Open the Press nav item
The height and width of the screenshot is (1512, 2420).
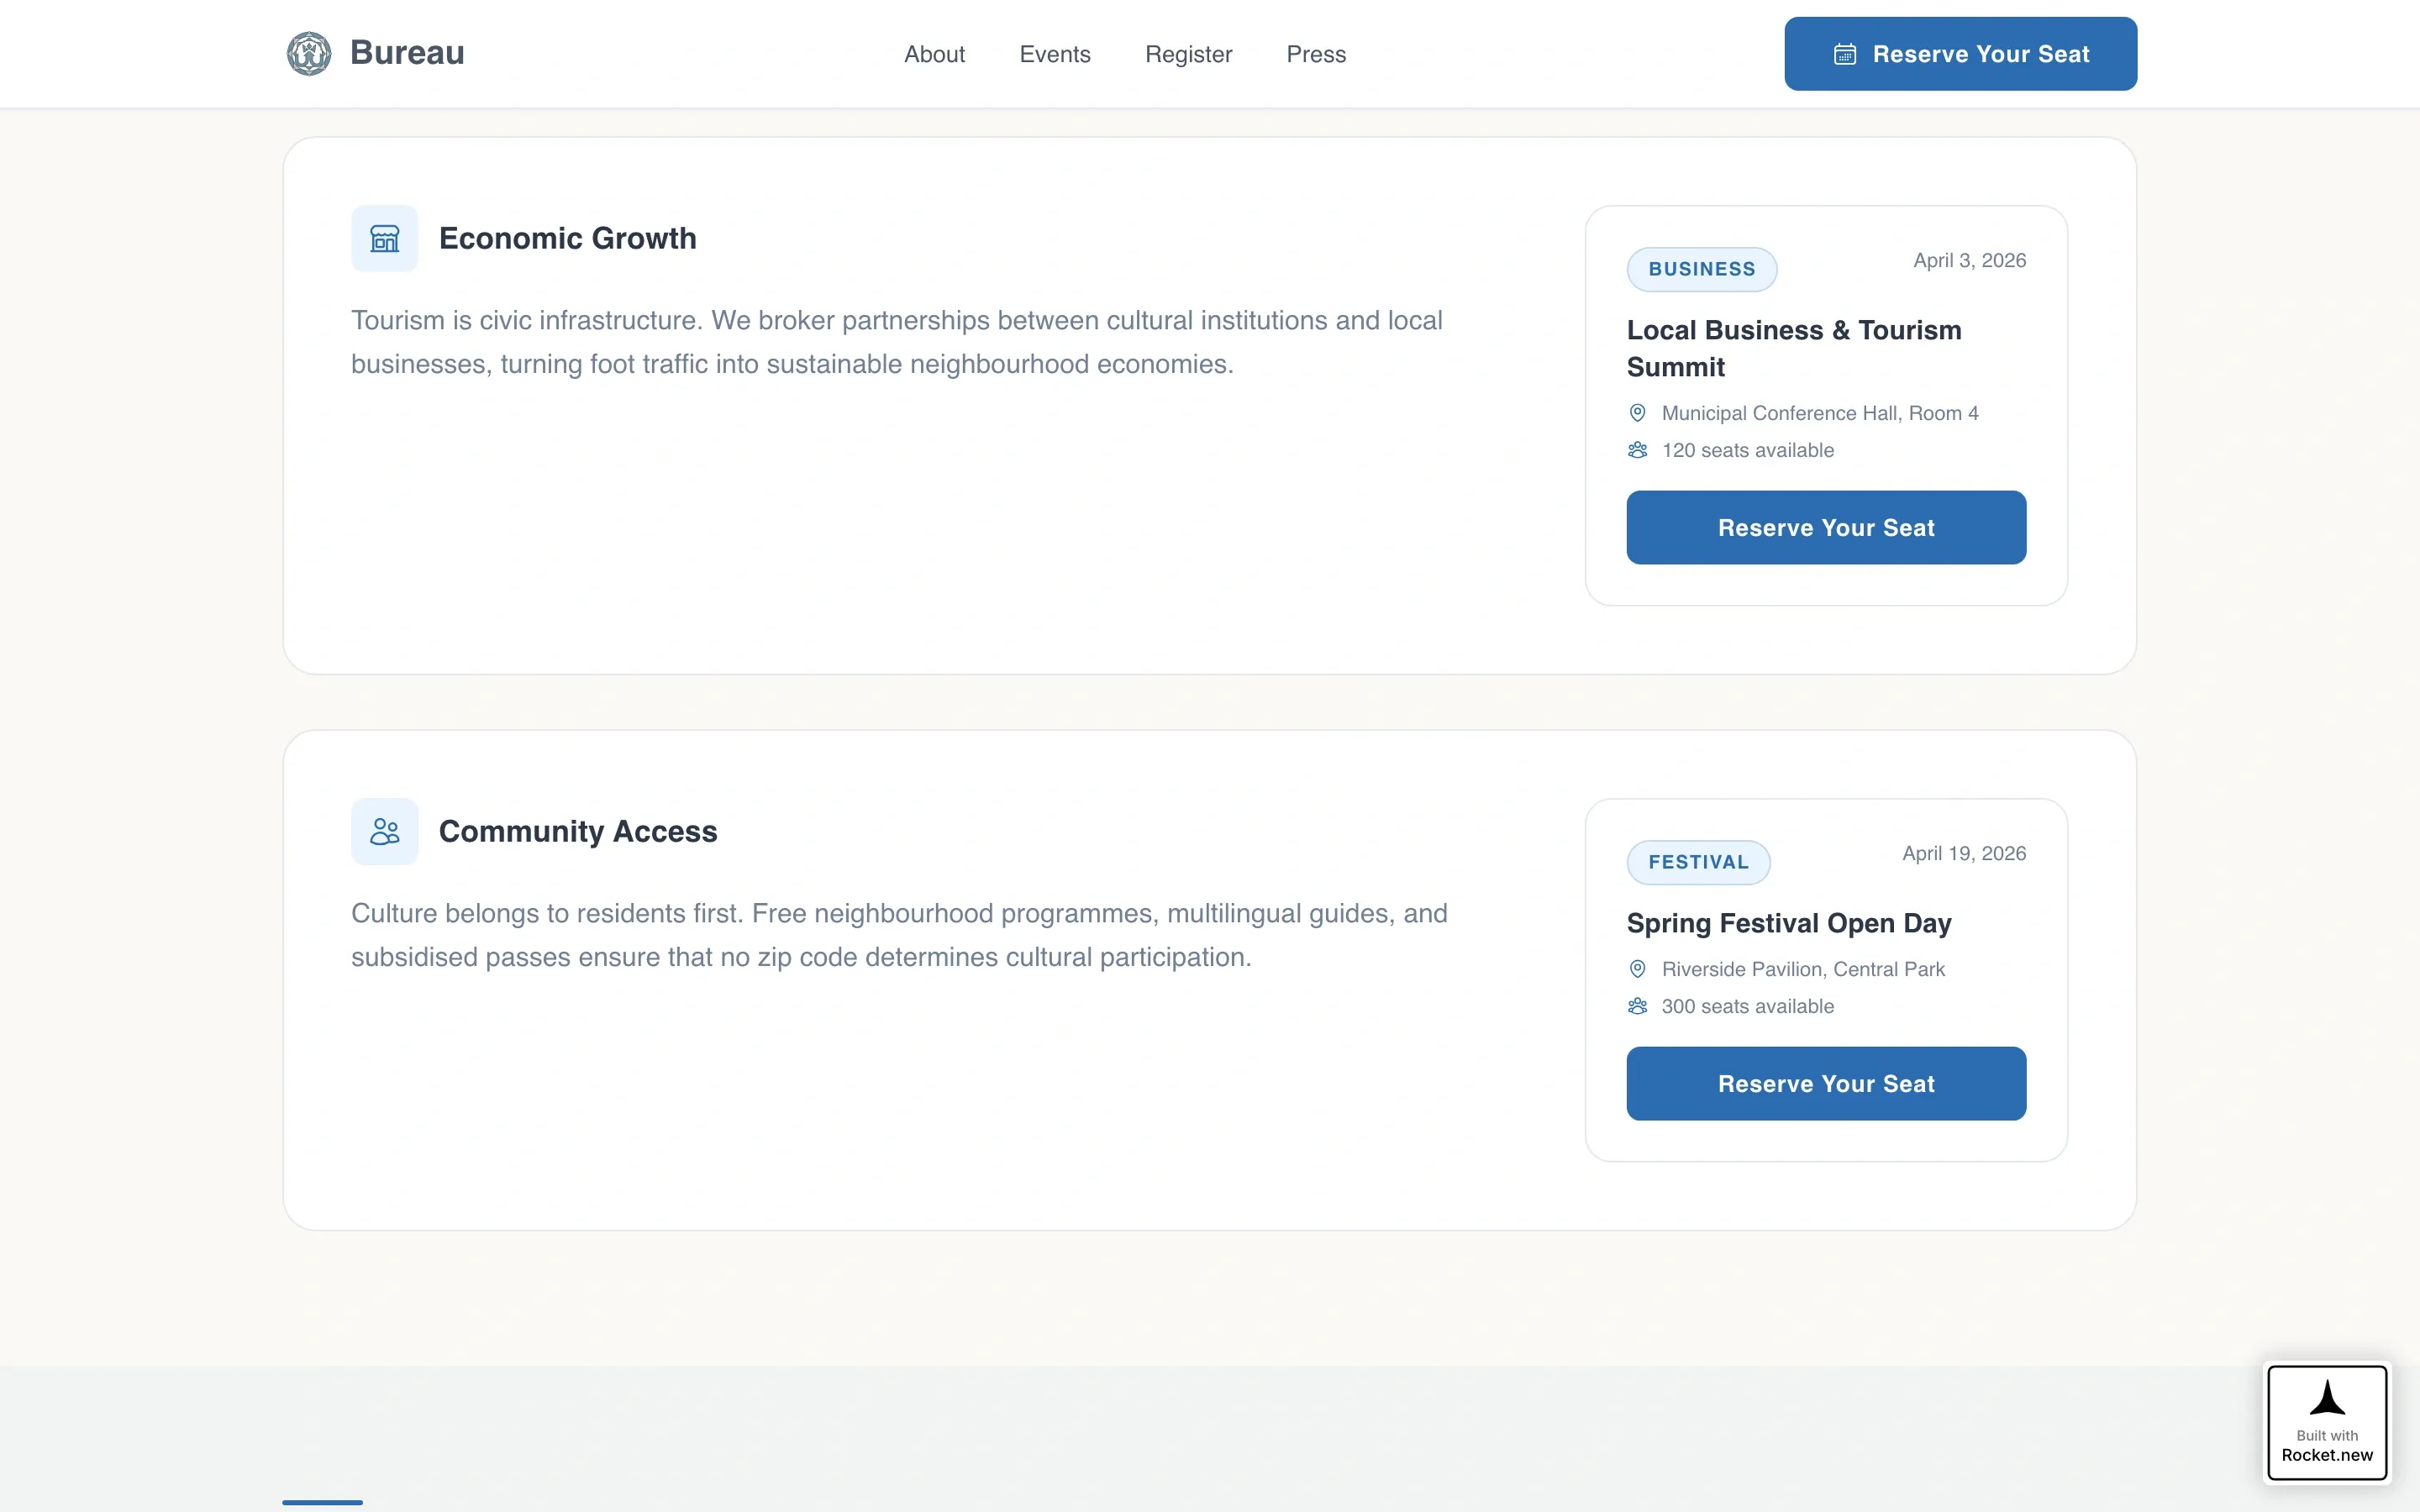click(1316, 54)
